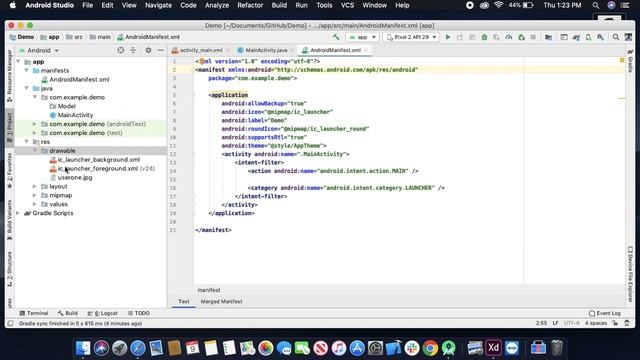Open the Build tool window

68,313
